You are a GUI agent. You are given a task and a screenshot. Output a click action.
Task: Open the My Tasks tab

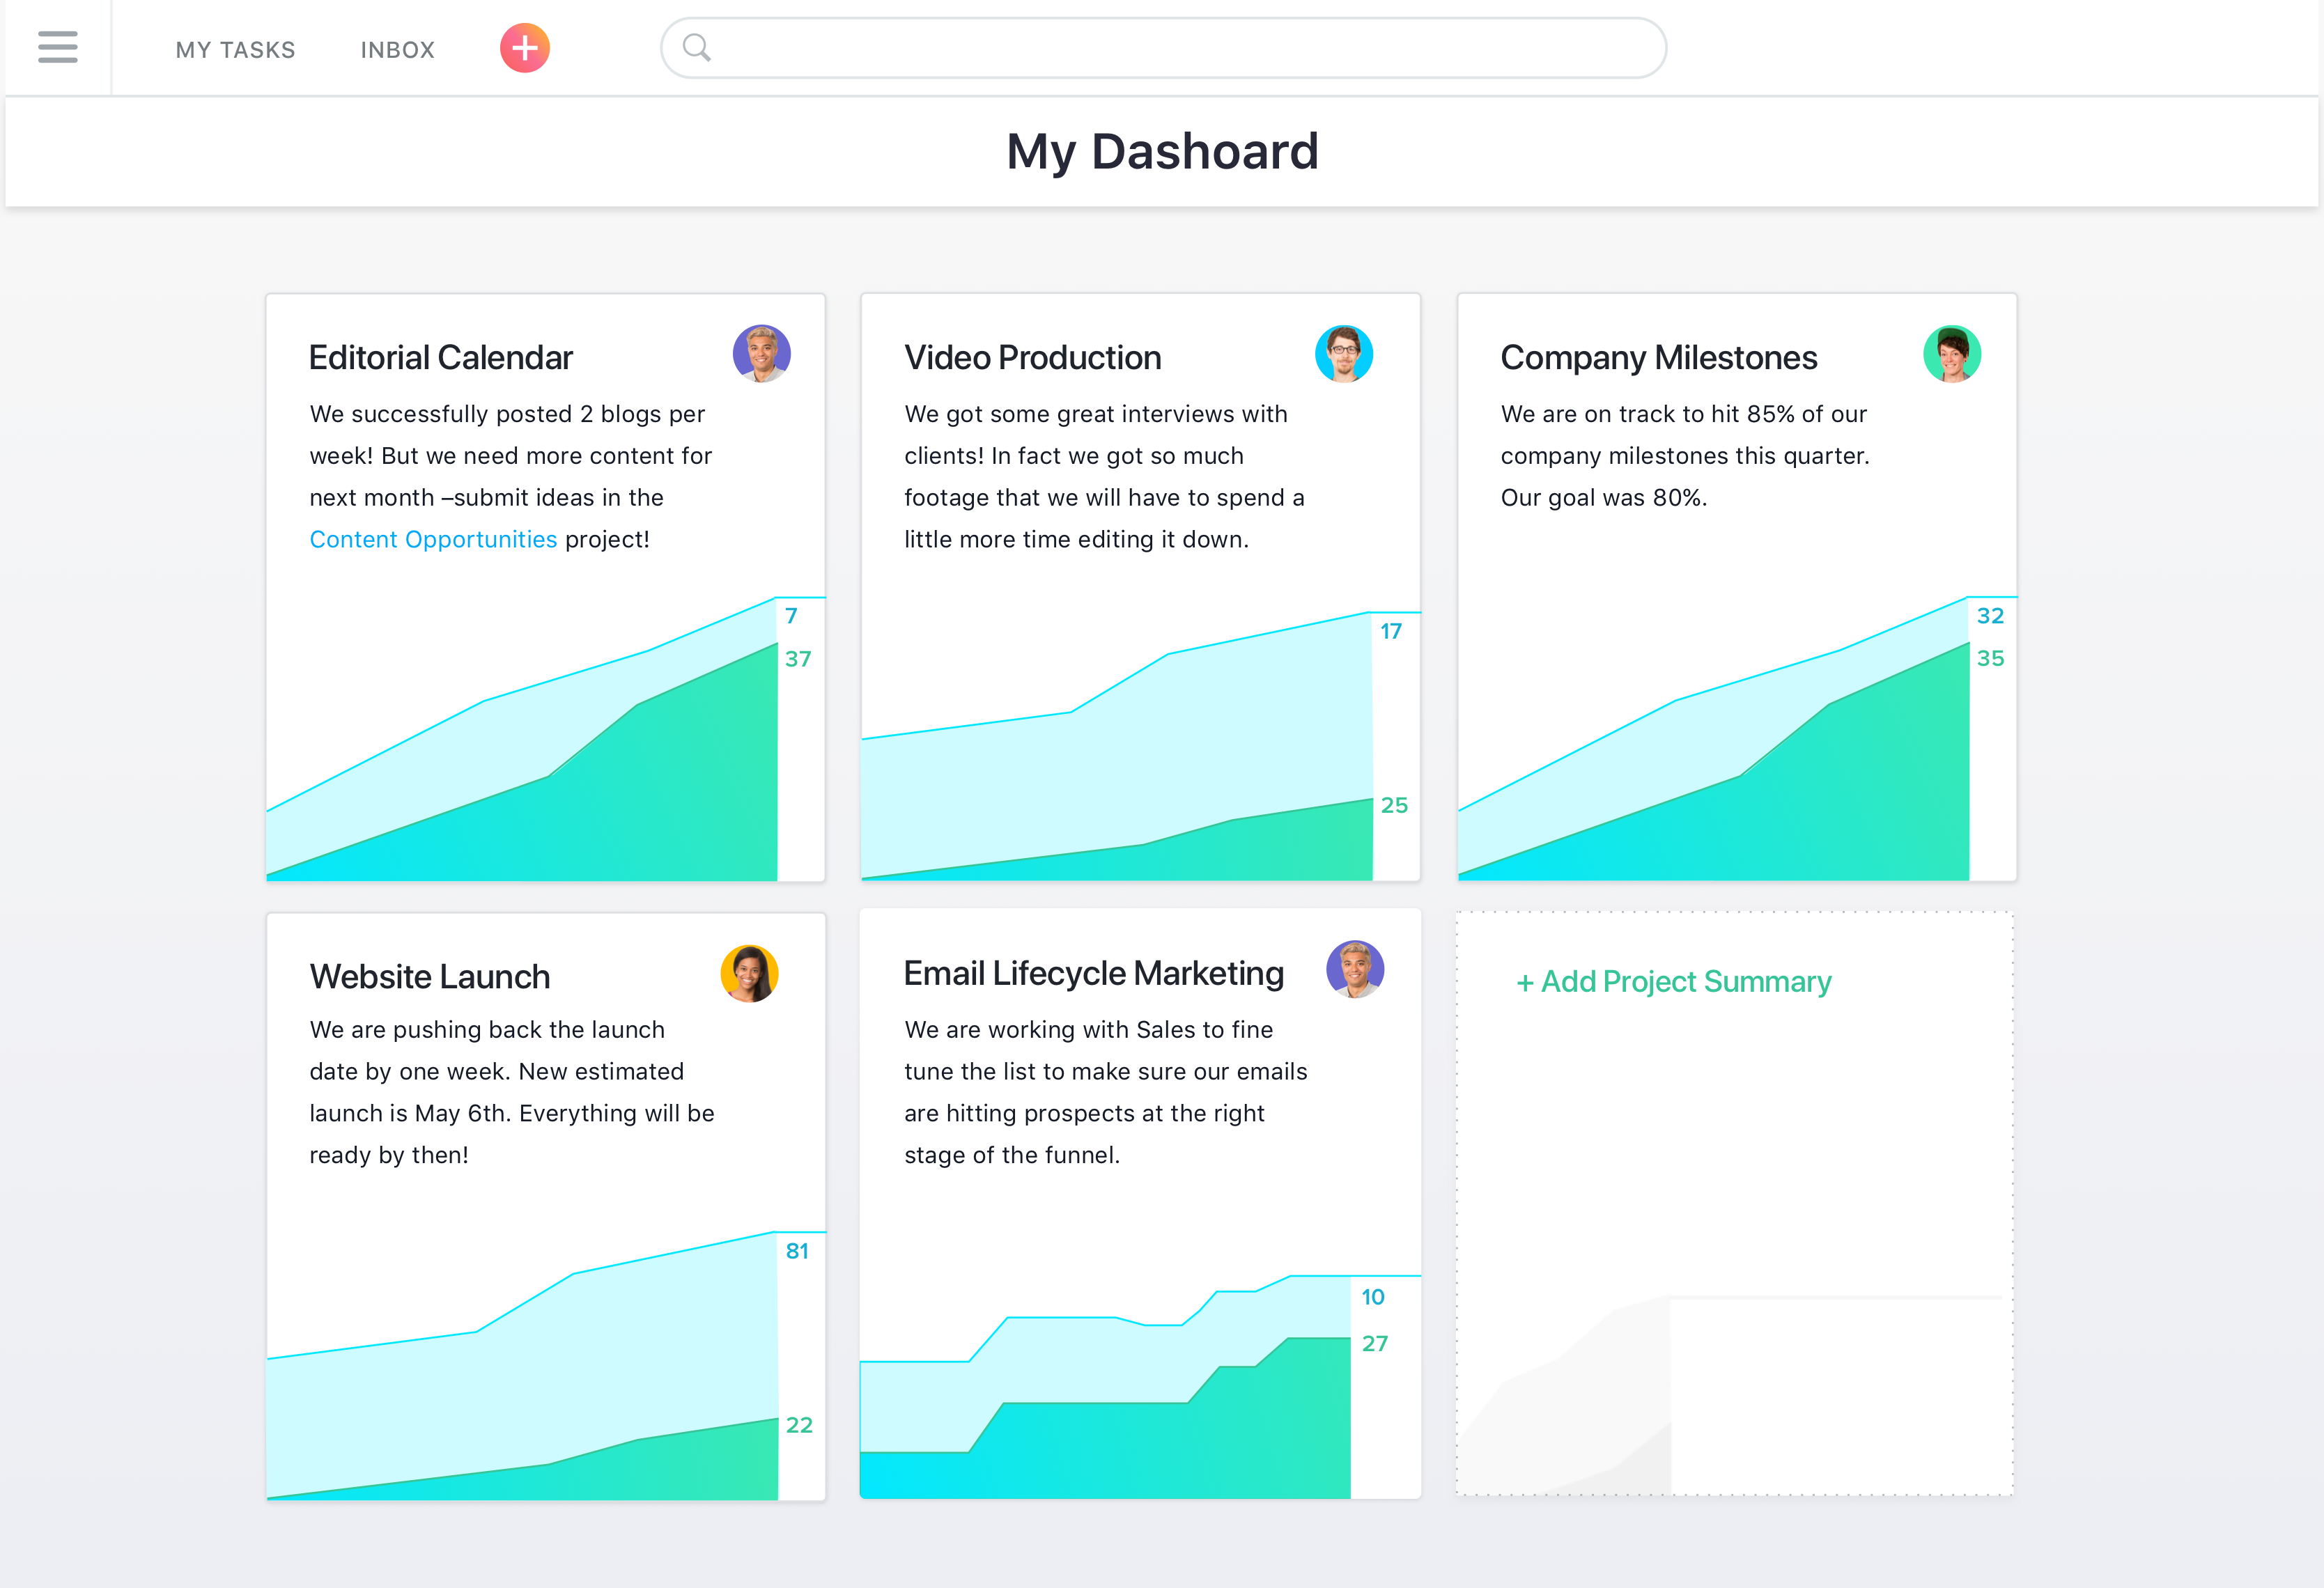point(235,47)
